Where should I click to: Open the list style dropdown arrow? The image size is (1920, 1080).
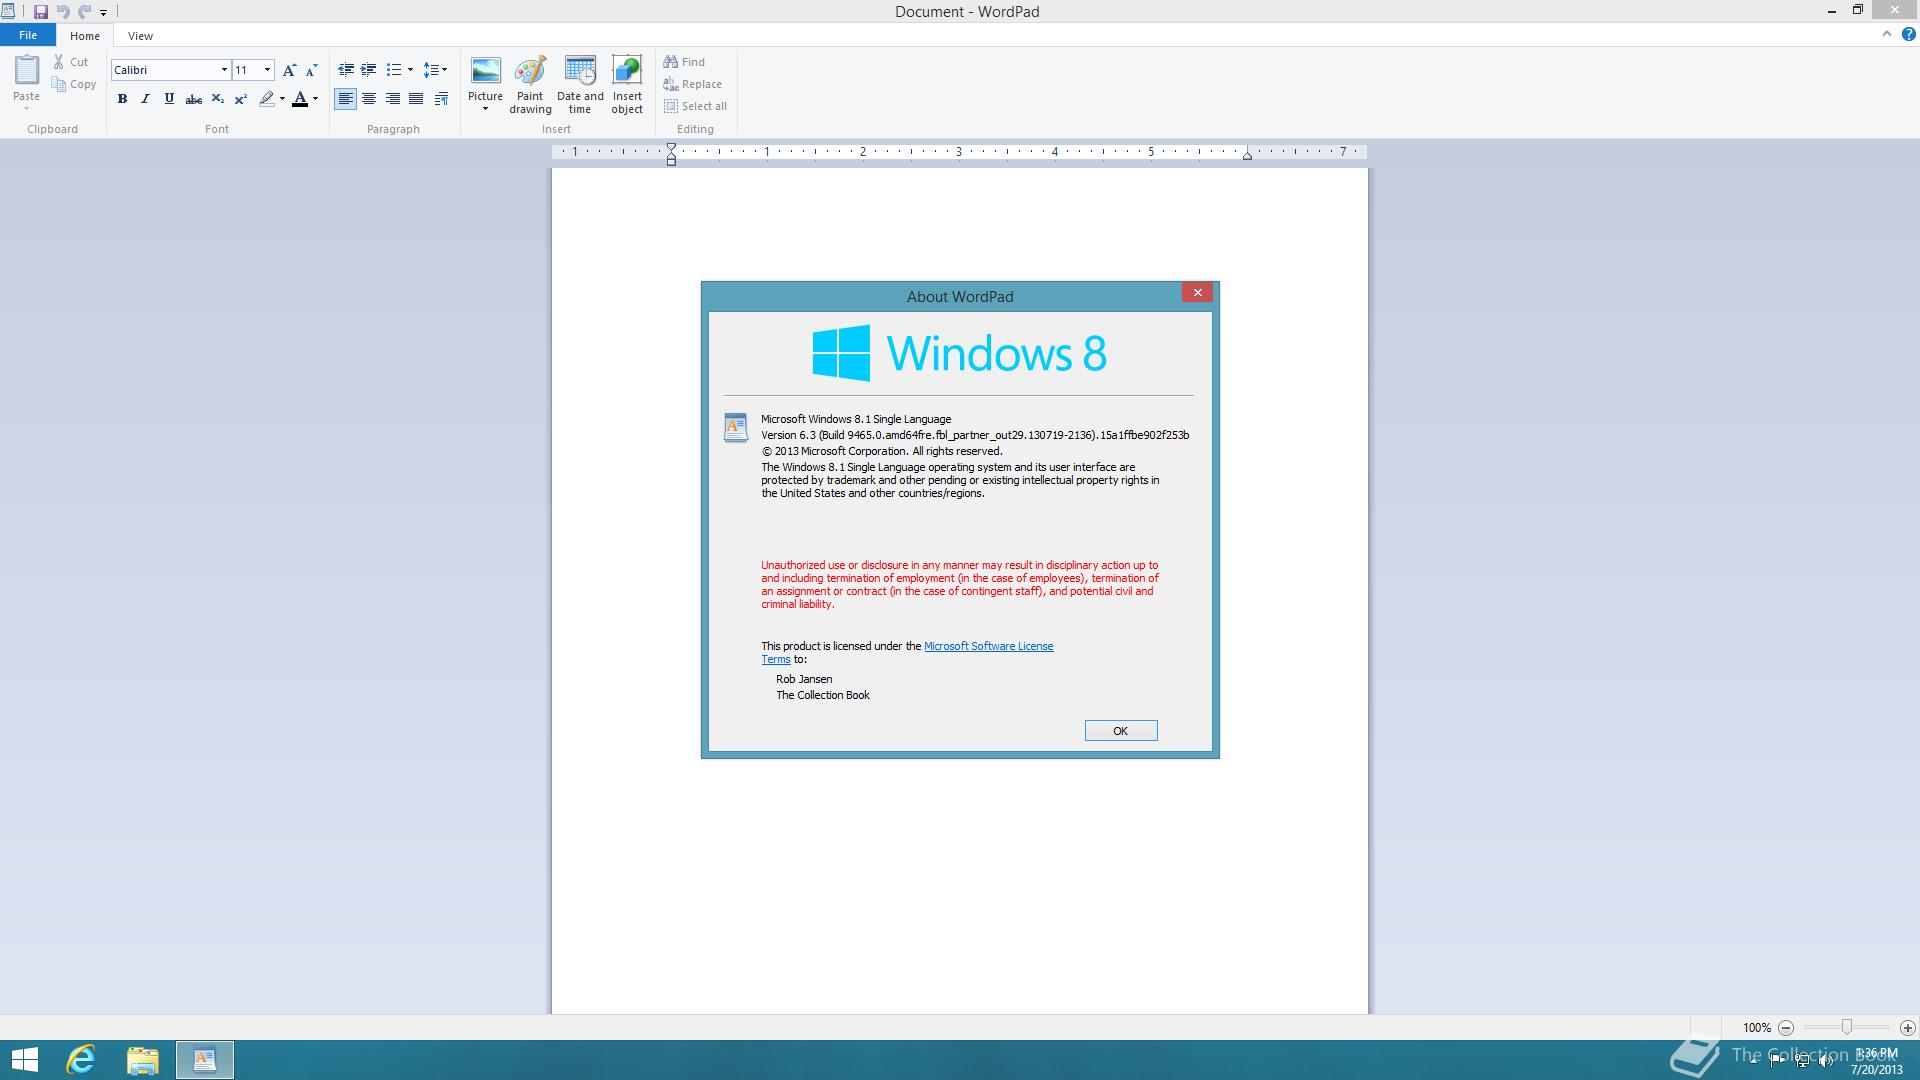[410, 70]
